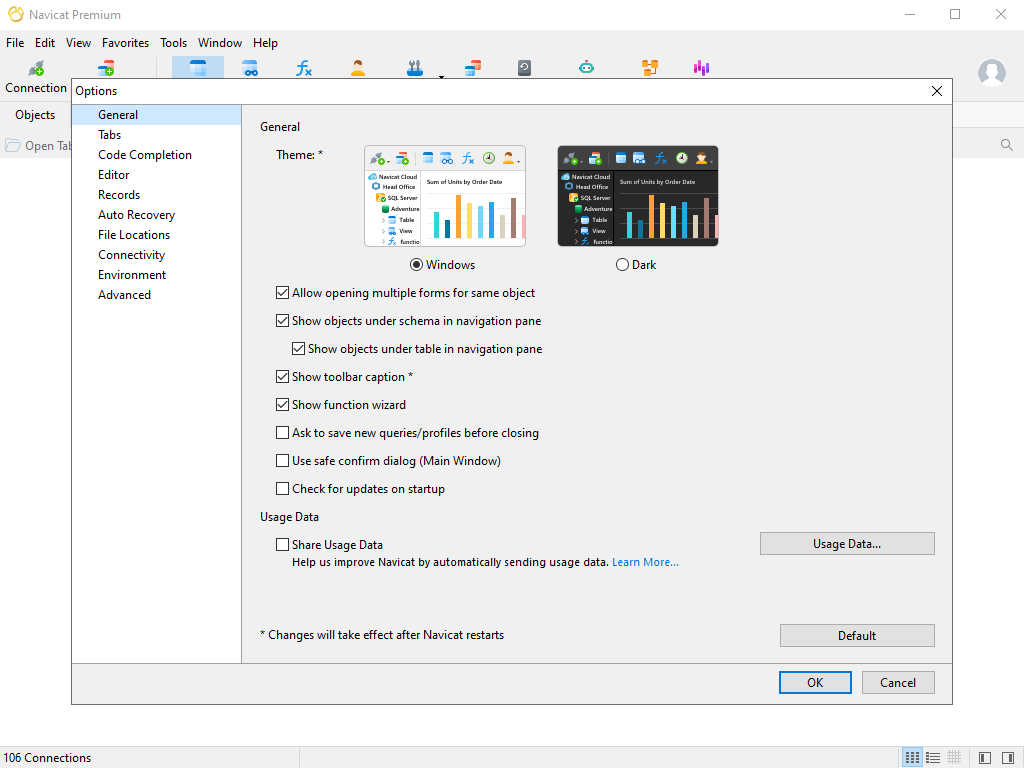Image resolution: width=1024 pixels, height=768 pixels.
Task: Select General in Options sidebar
Action: pyautogui.click(x=157, y=115)
